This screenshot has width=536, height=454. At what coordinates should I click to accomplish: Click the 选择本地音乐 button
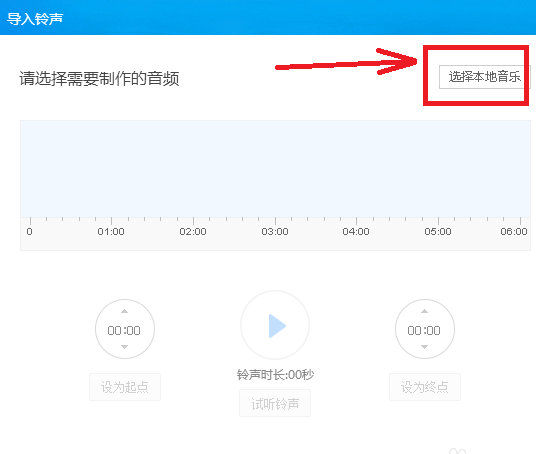point(485,77)
